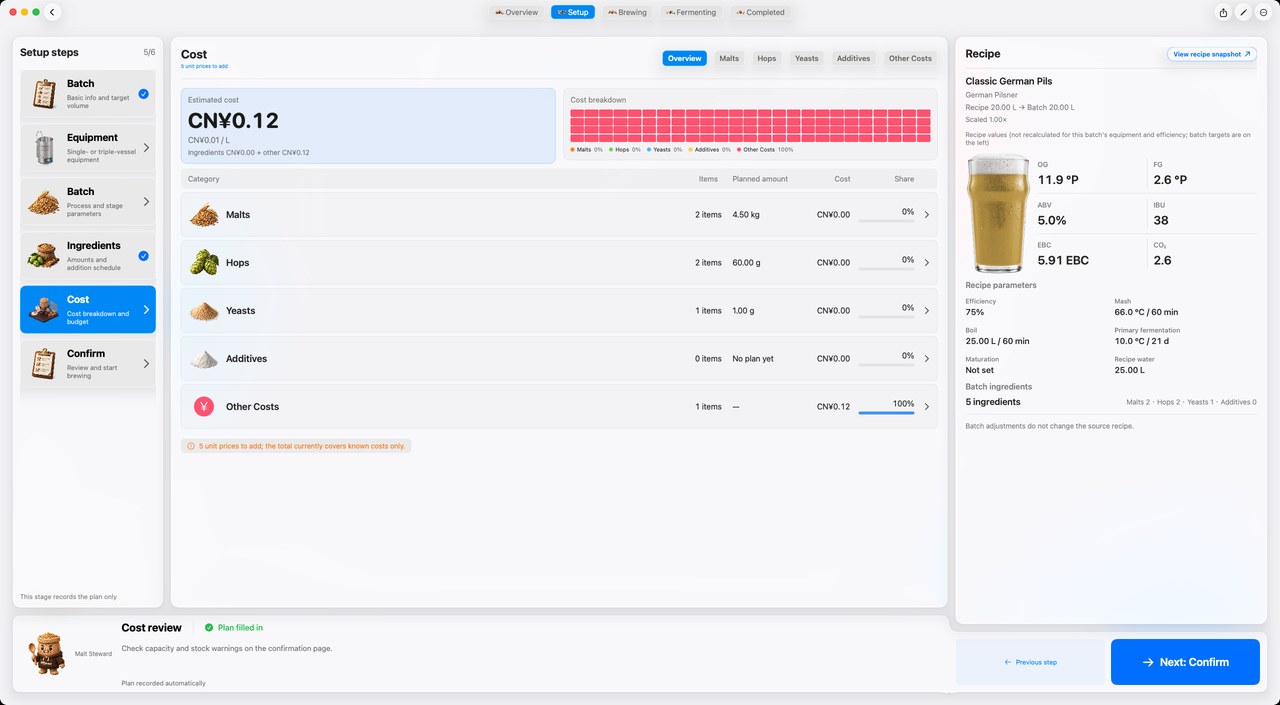The height and width of the screenshot is (705, 1280).
Task: Click the Malts grain pile icon in the table
Action: 204,215
